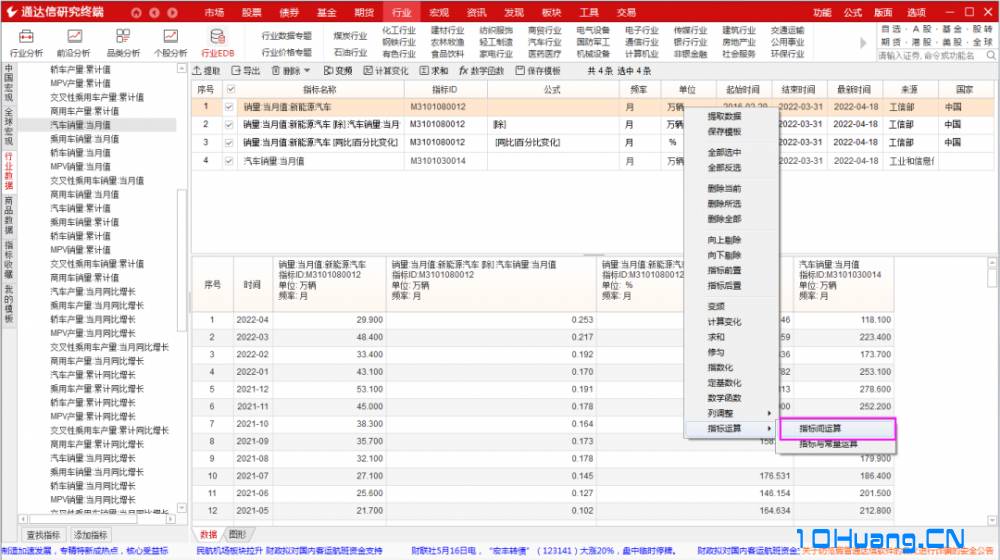Select 指数化 in context menu
1000x560 pixels.
pos(721,367)
